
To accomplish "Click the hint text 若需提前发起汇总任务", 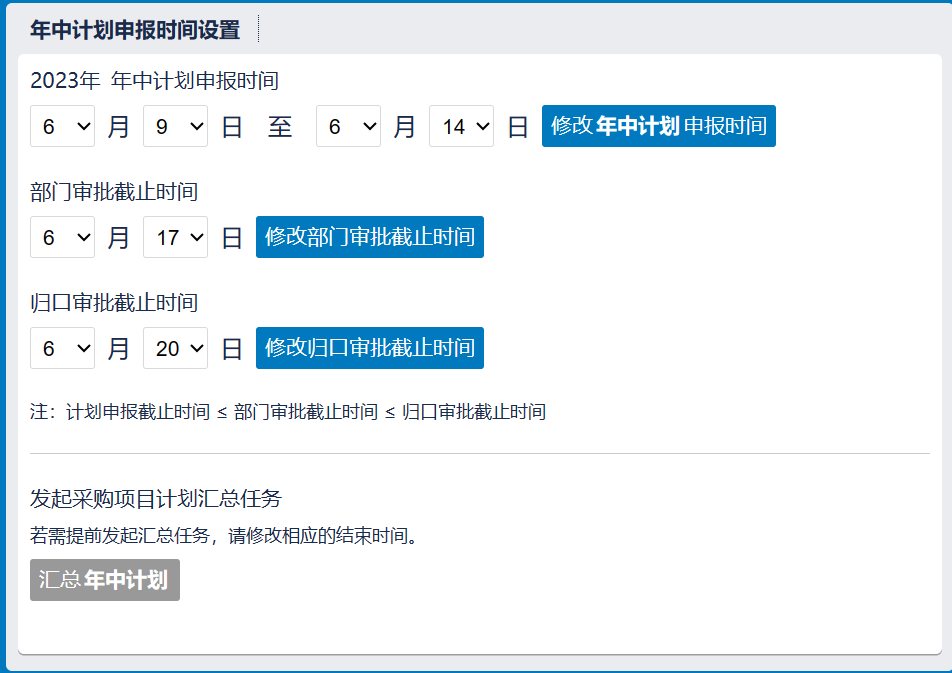I will coord(223,536).
